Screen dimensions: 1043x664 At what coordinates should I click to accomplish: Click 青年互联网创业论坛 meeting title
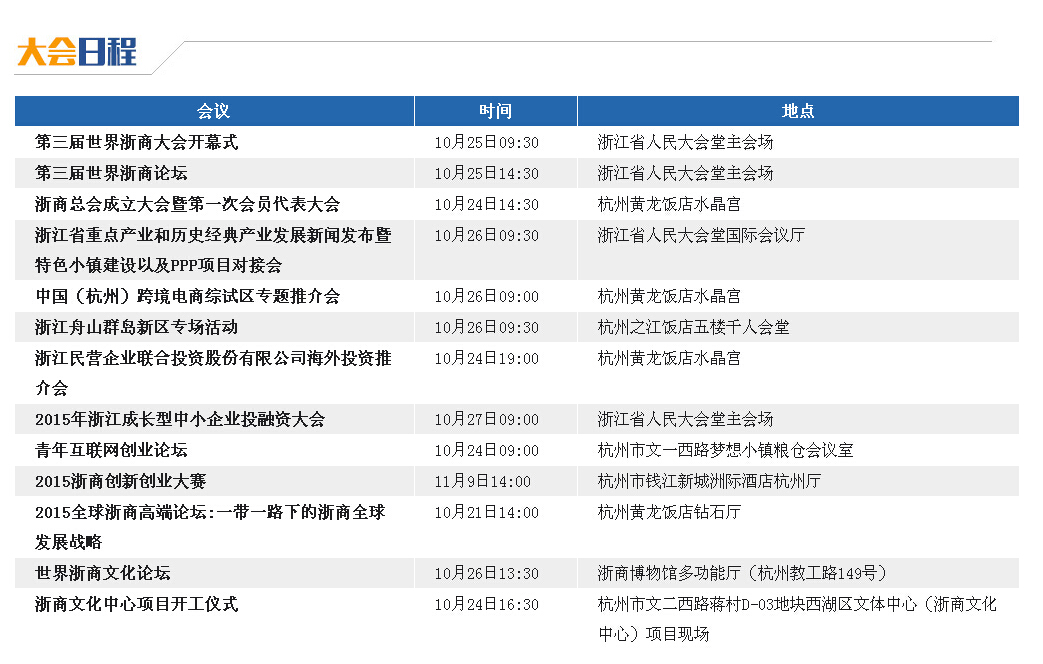coord(111,450)
